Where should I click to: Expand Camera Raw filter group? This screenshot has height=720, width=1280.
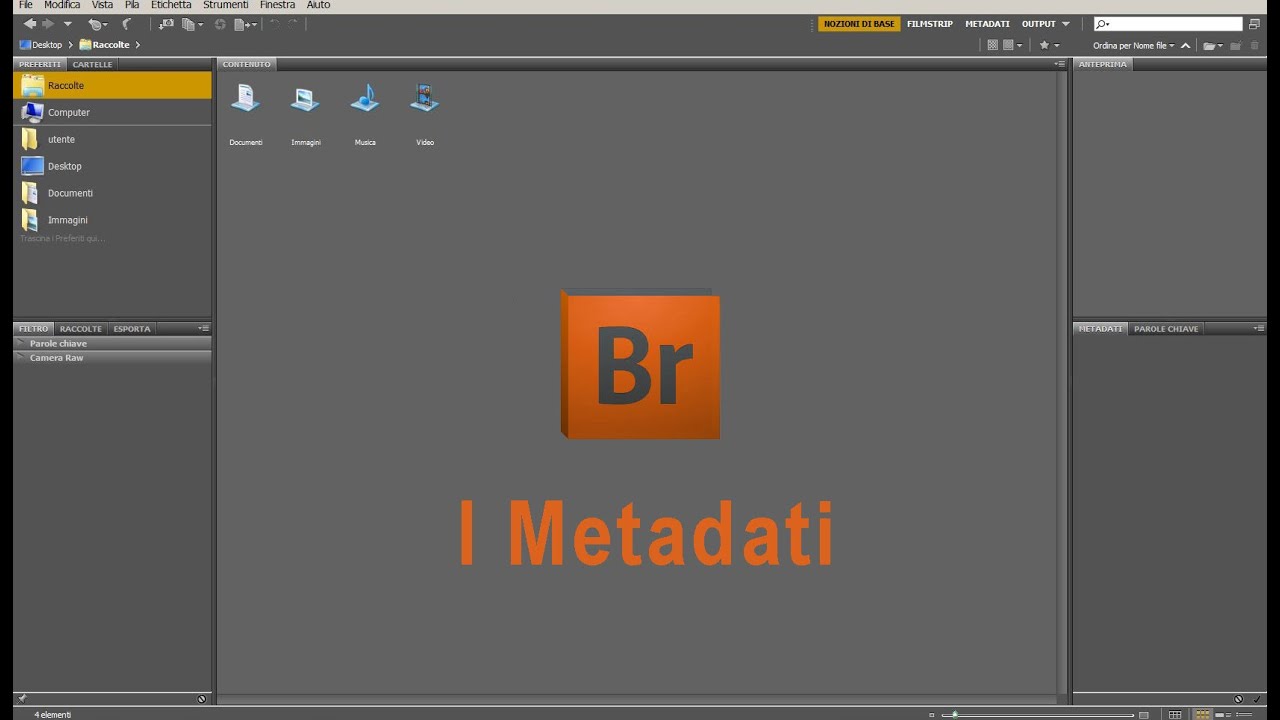coord(21,357)
